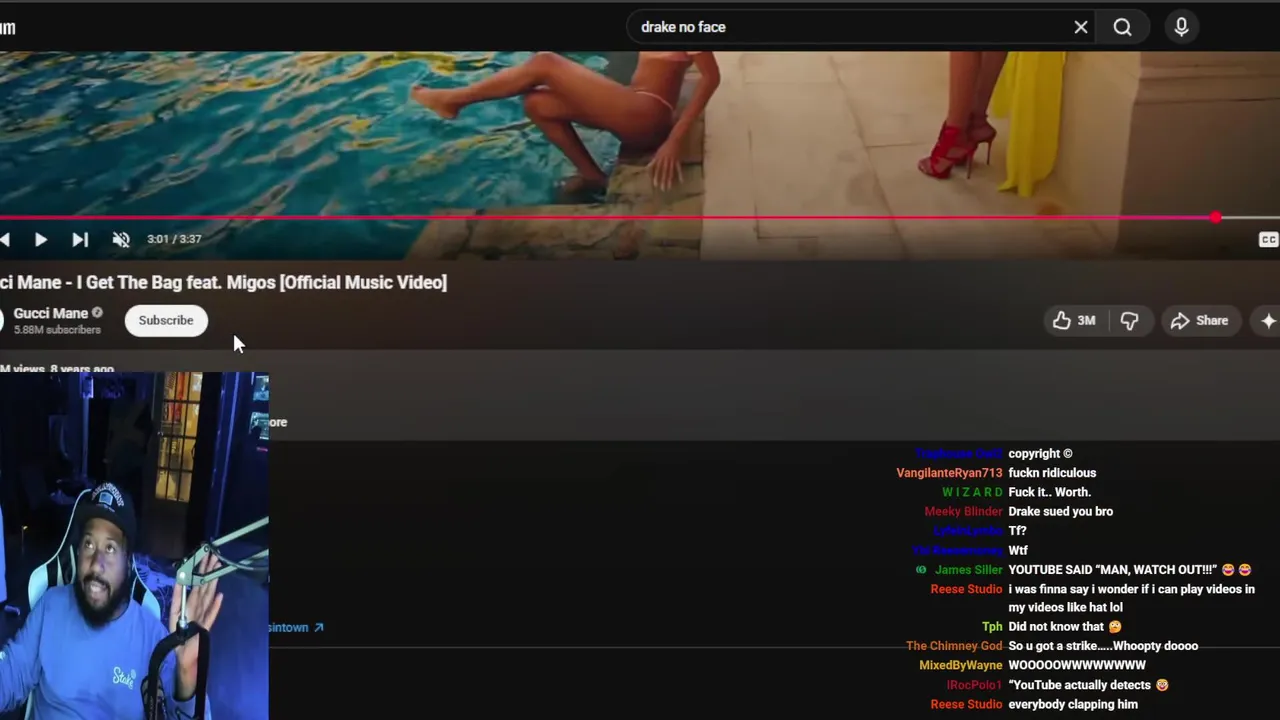The width and height of the screenshot is (1280, 720).
Task: Start voice search with the microphone icon
Action: 1181,27
